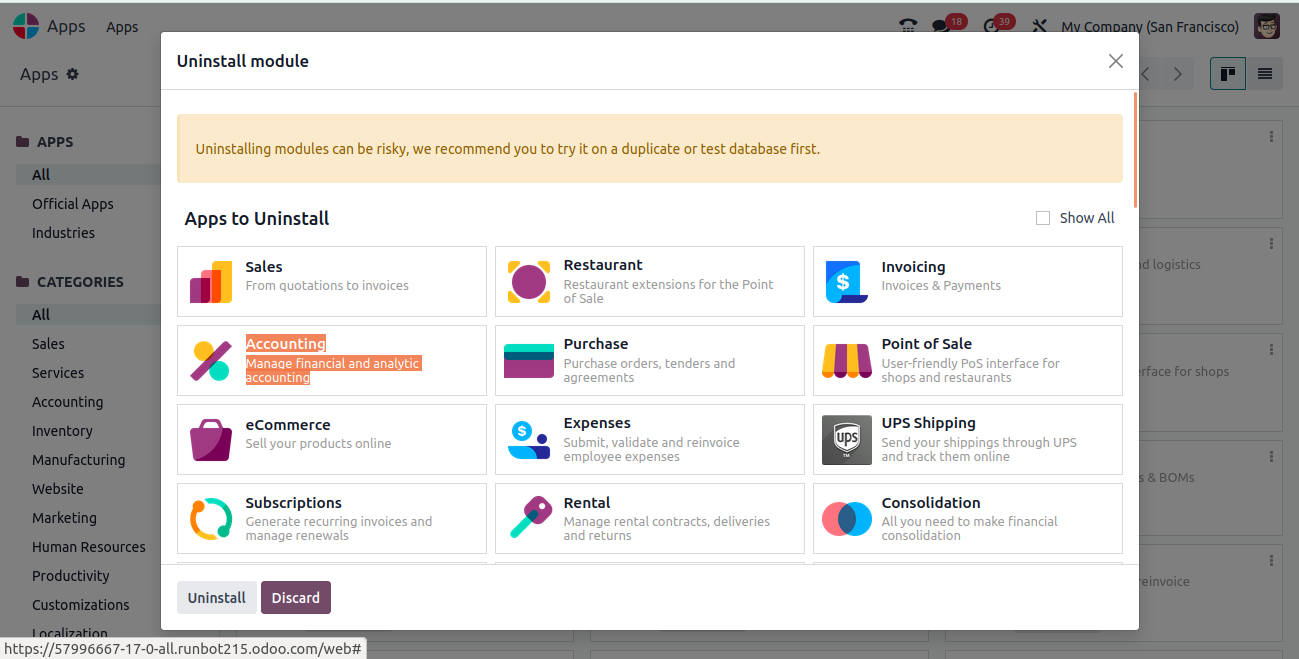Select the Productivity category filter
The image size is (1299, 659).
70,576
